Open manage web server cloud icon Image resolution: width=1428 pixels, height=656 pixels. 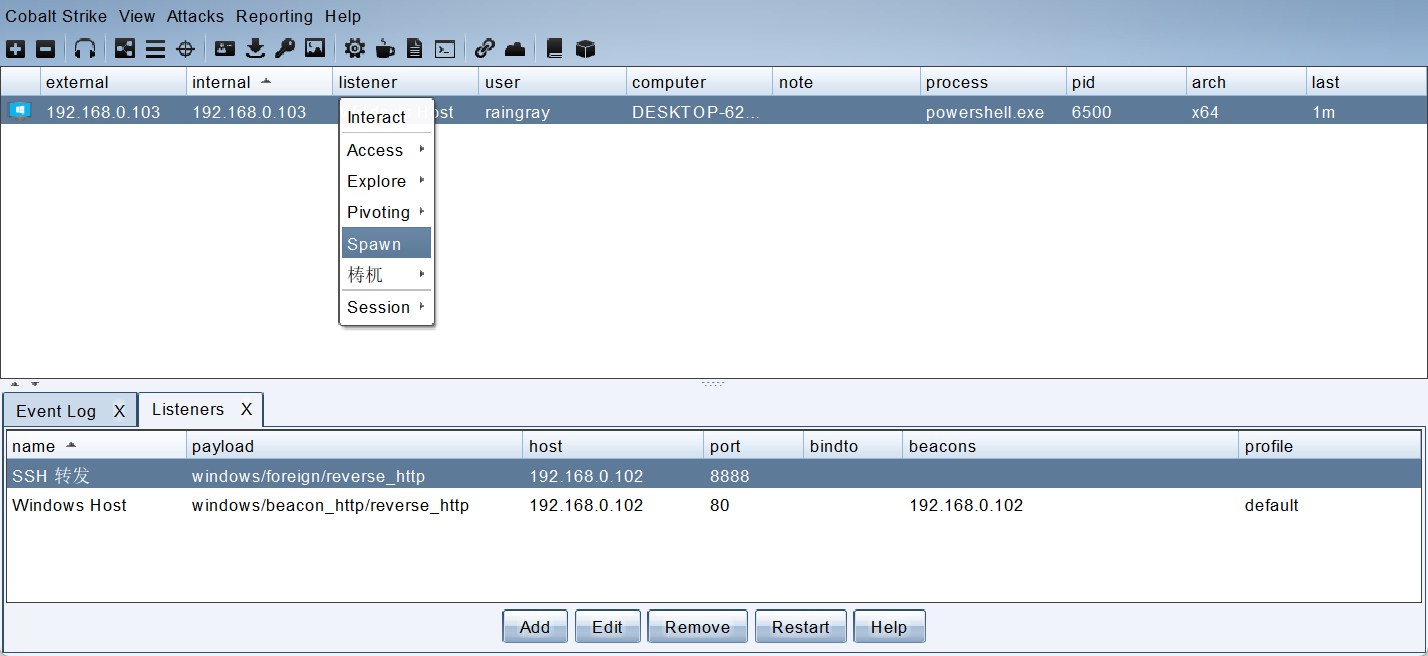(515, 48)
